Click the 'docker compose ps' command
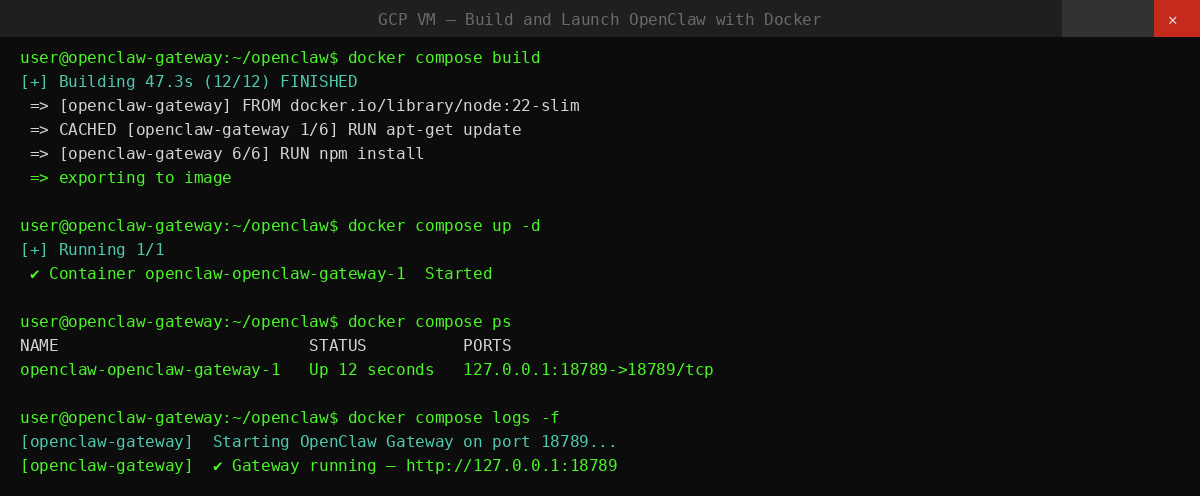The image size is (1200, 496). tap(429, 322)
